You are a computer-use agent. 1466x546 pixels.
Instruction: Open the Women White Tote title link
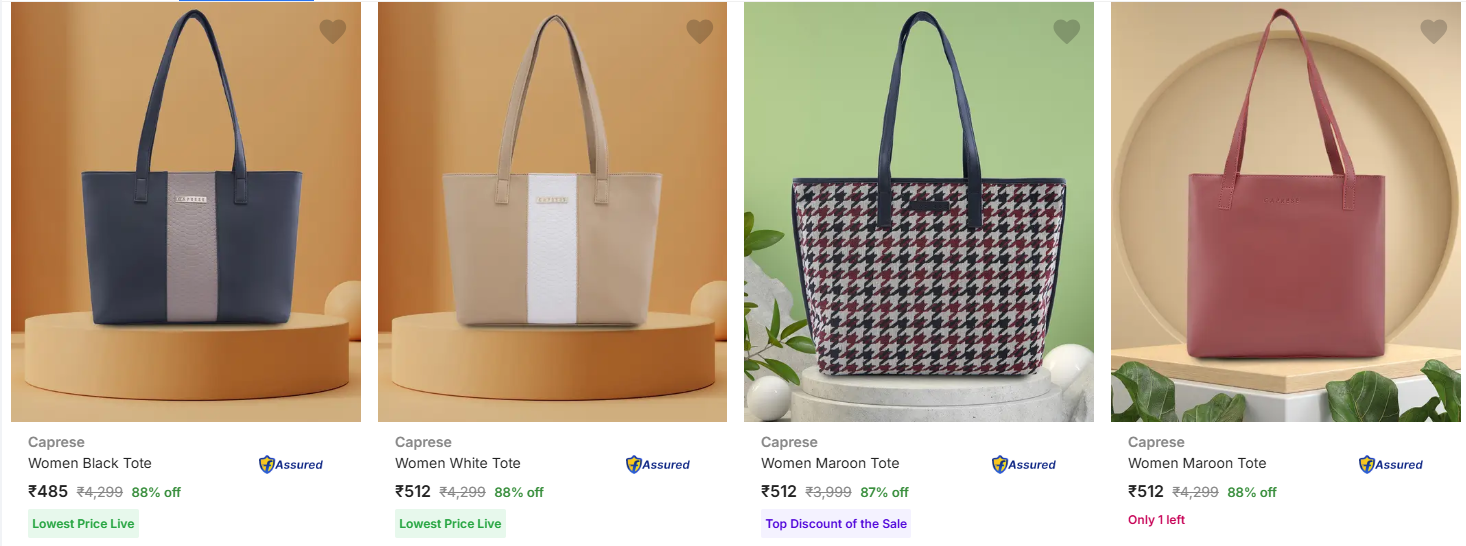[458, 463]
